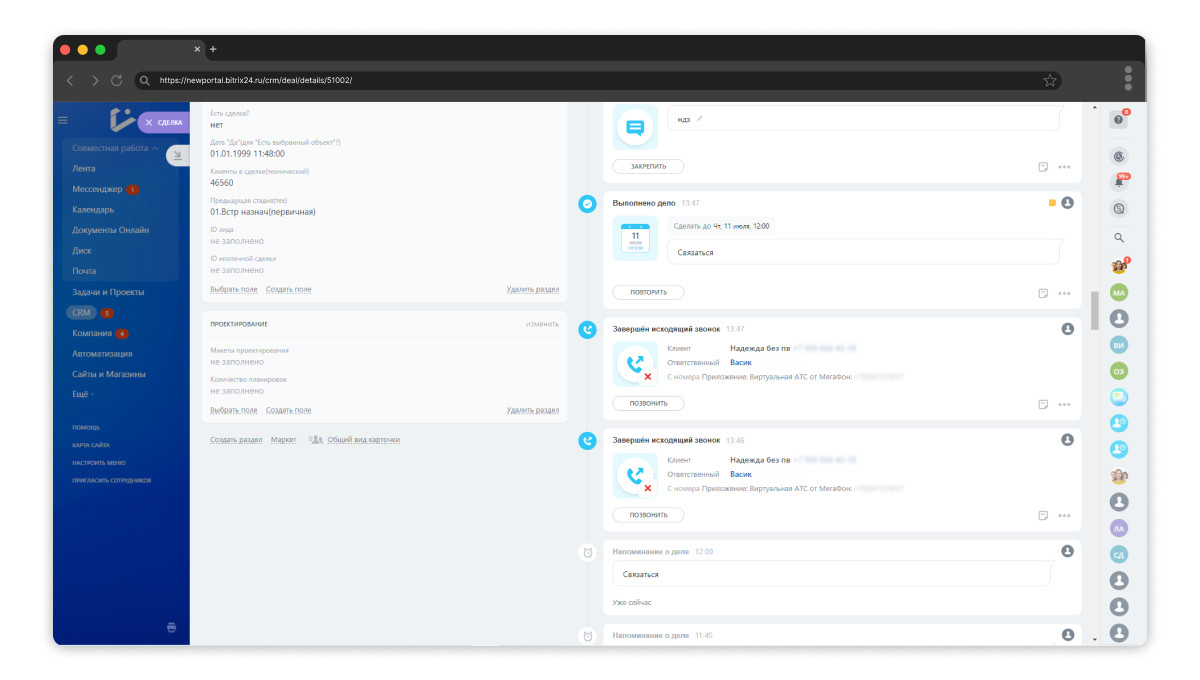This screenshot has height=680, width=1200.
Task: Click the clock-like icon below the help icon
Action: click(x=1119, y=156)
